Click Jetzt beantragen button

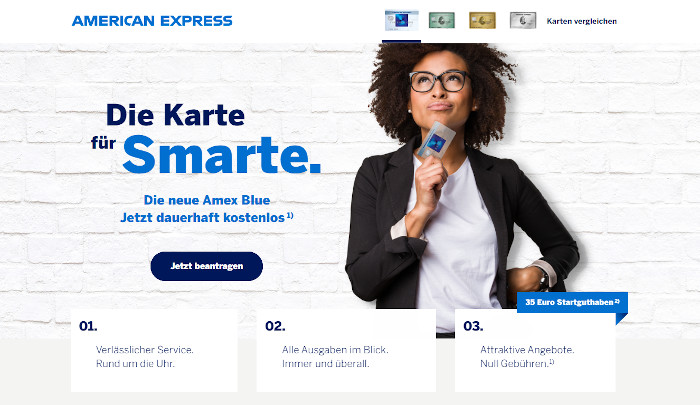[207, 266]
